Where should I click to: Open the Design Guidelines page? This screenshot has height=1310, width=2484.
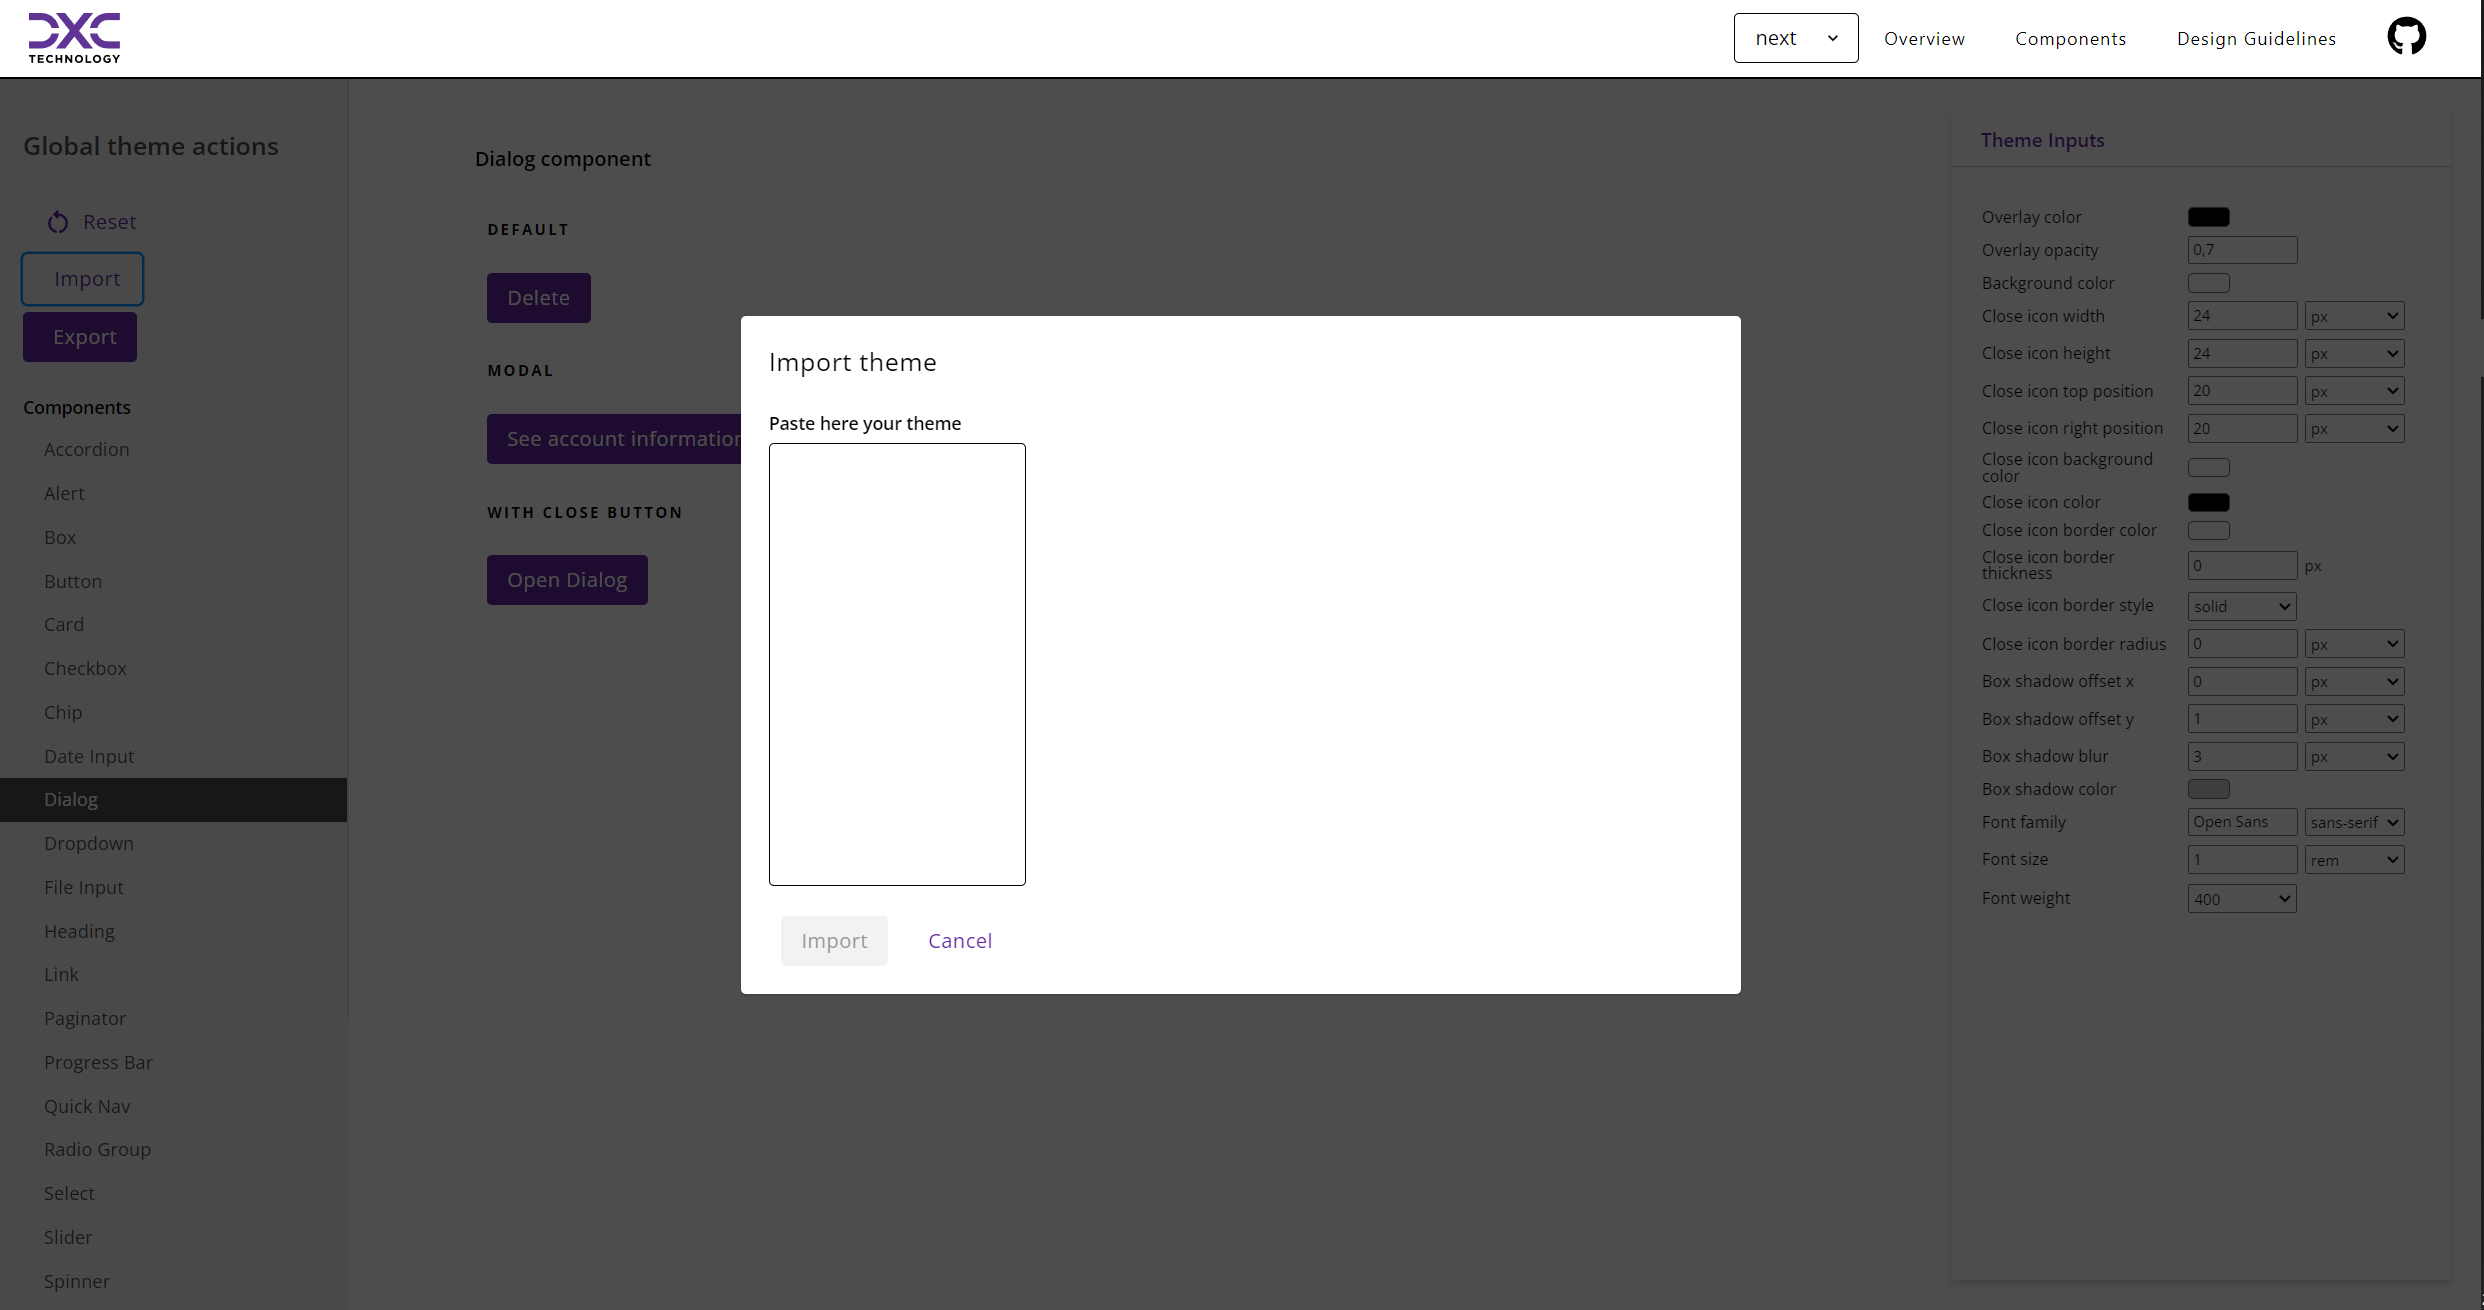point(2256,38)
